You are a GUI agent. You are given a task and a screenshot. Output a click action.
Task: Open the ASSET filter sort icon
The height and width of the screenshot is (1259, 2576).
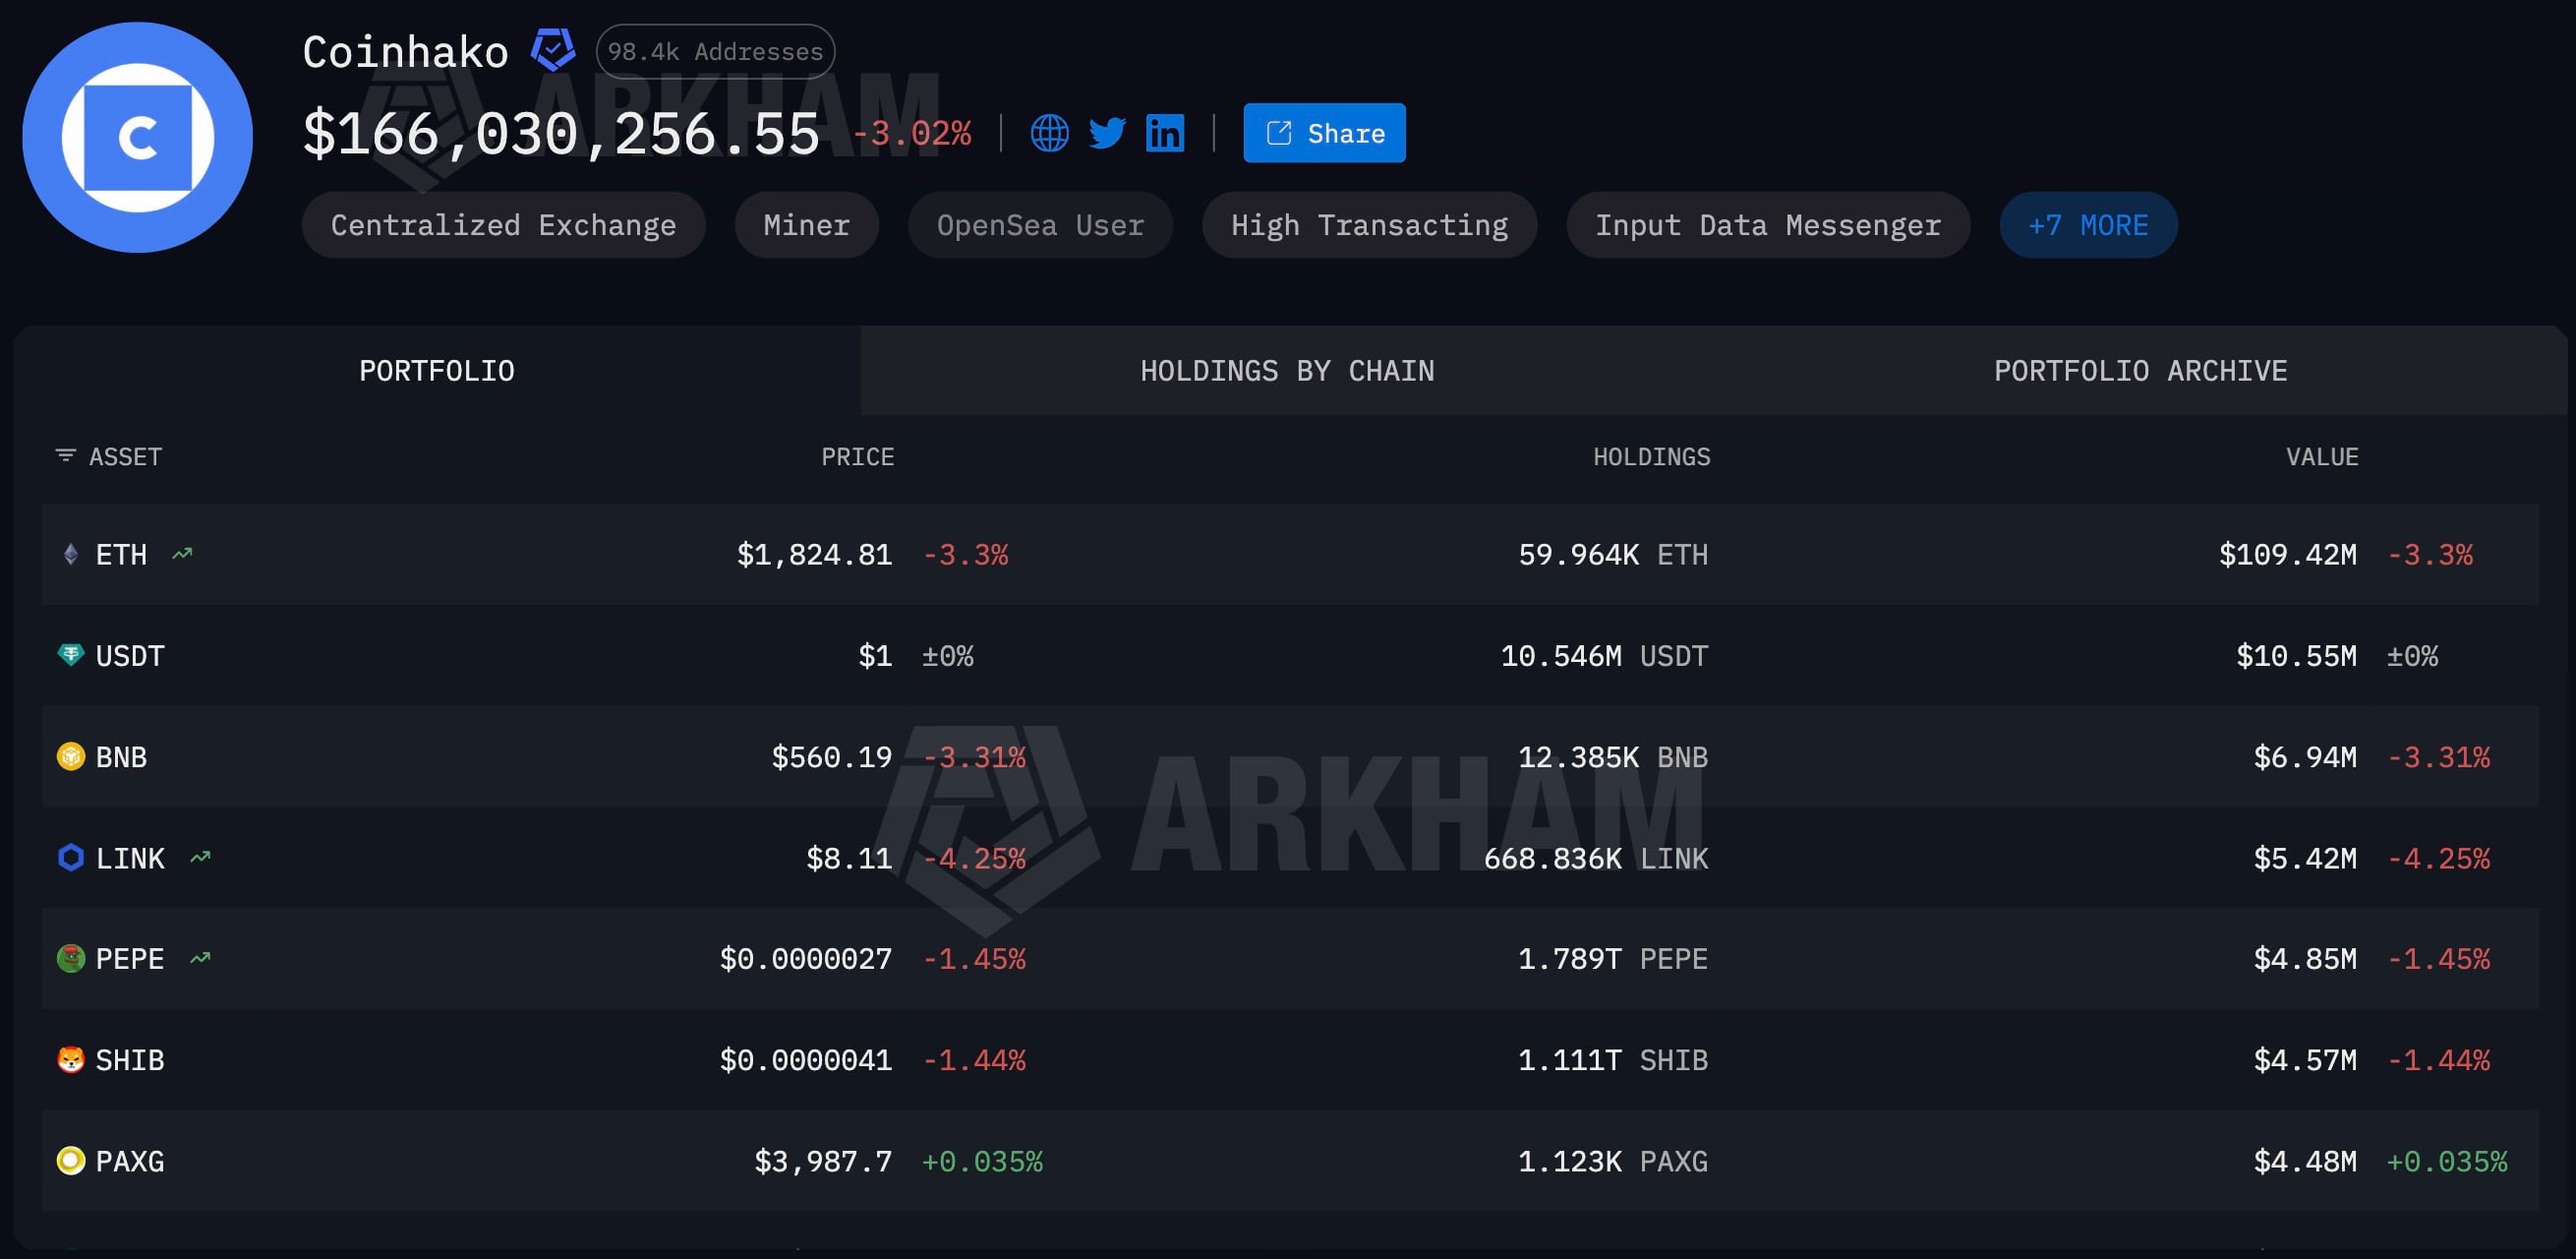[65, 456]
